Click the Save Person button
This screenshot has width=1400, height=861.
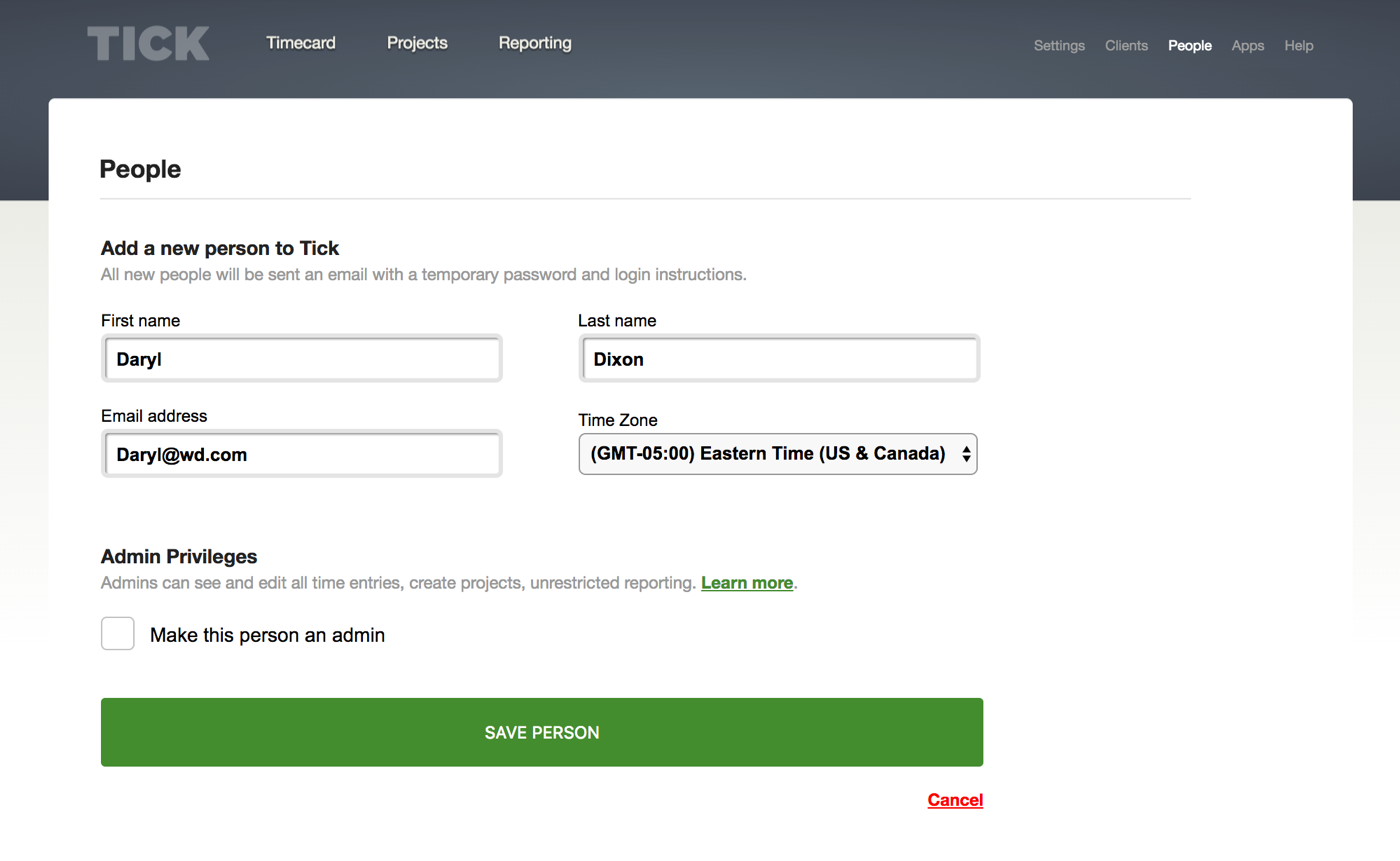coord(541,731)
